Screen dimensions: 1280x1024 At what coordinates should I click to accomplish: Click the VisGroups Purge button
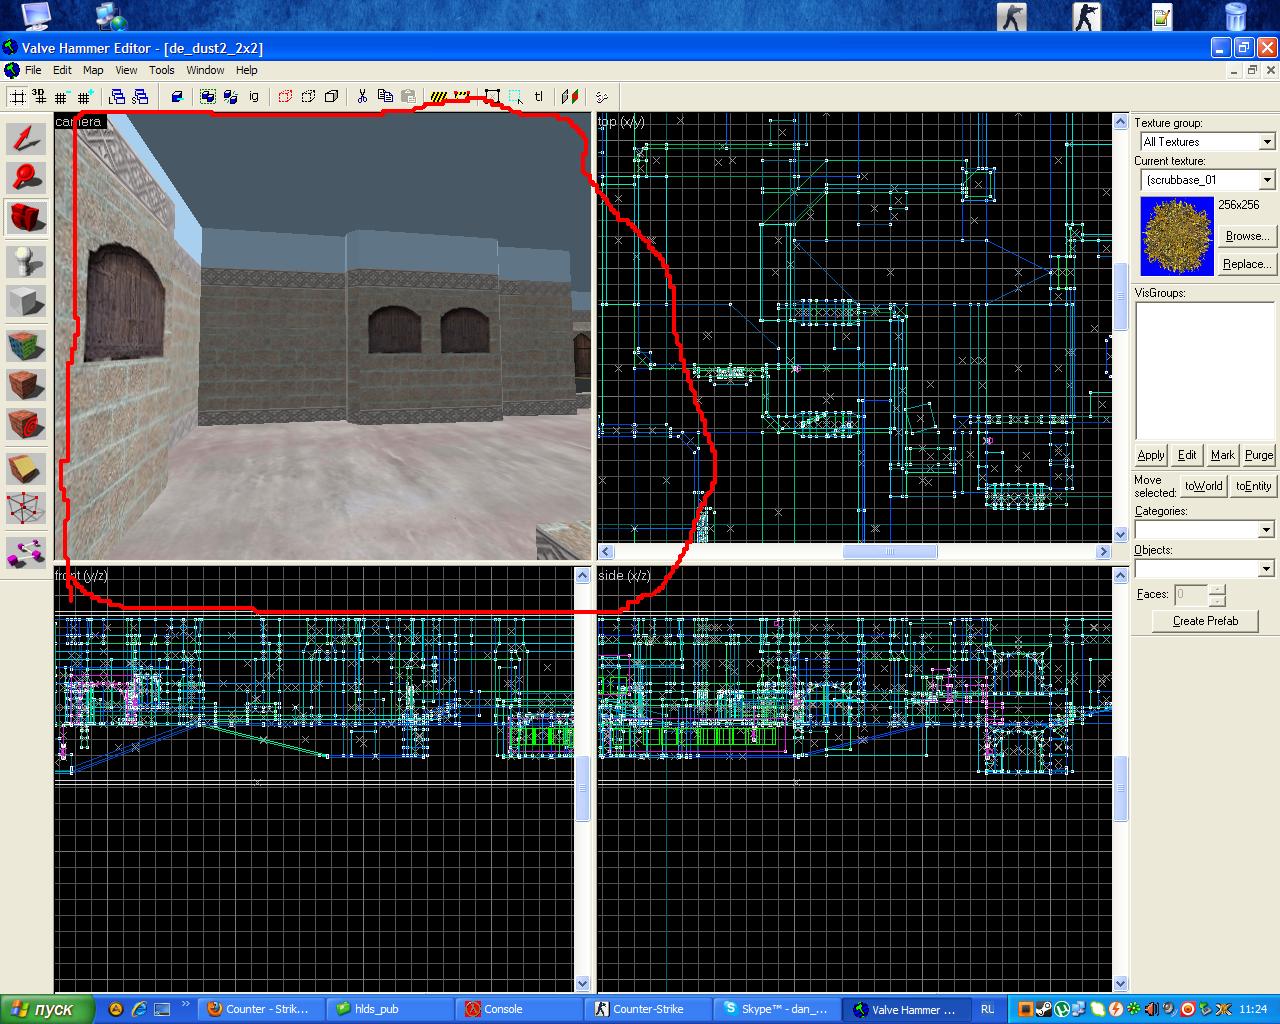click(1259, 455)
